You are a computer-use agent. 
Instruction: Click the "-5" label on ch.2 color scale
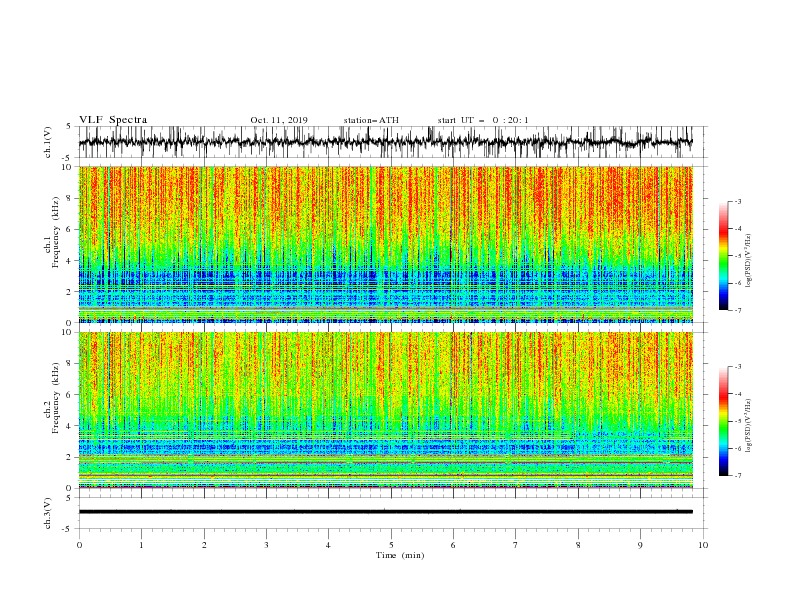click(737, 421)
